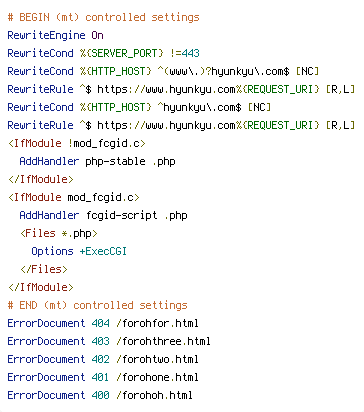
Task: Click the 'BEGIN (mt) controlled settings' comment line
Action: [x=103, y=17]
